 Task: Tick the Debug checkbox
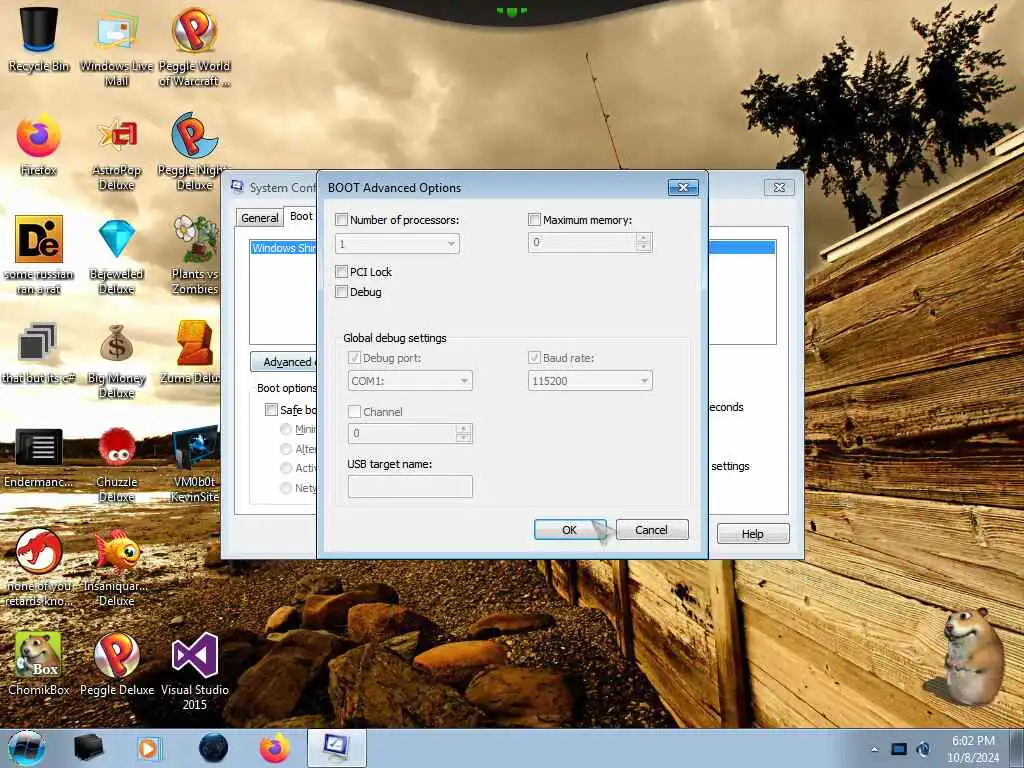click(x=341, y=292)
